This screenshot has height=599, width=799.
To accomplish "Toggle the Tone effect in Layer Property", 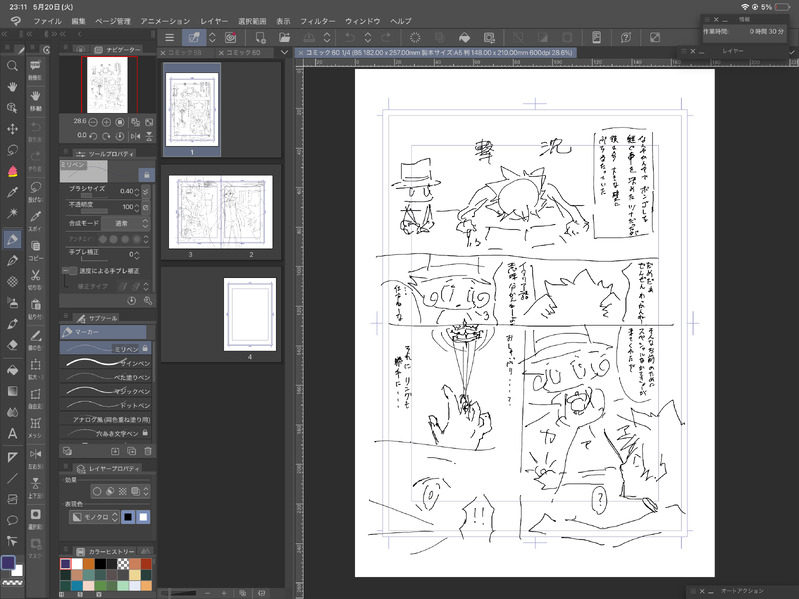I will click(x=122, y=491).
